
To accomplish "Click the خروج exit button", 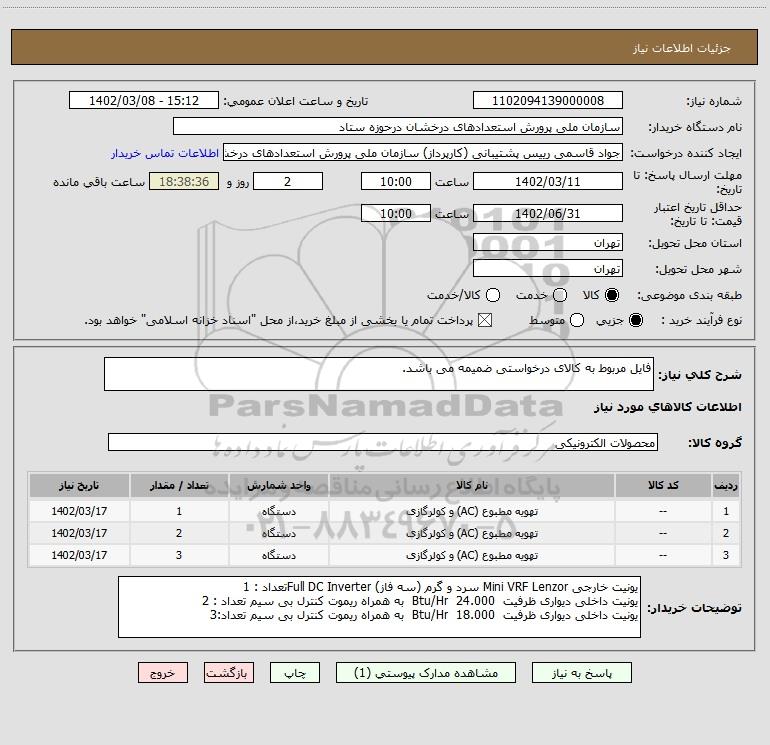I will 163,673.
